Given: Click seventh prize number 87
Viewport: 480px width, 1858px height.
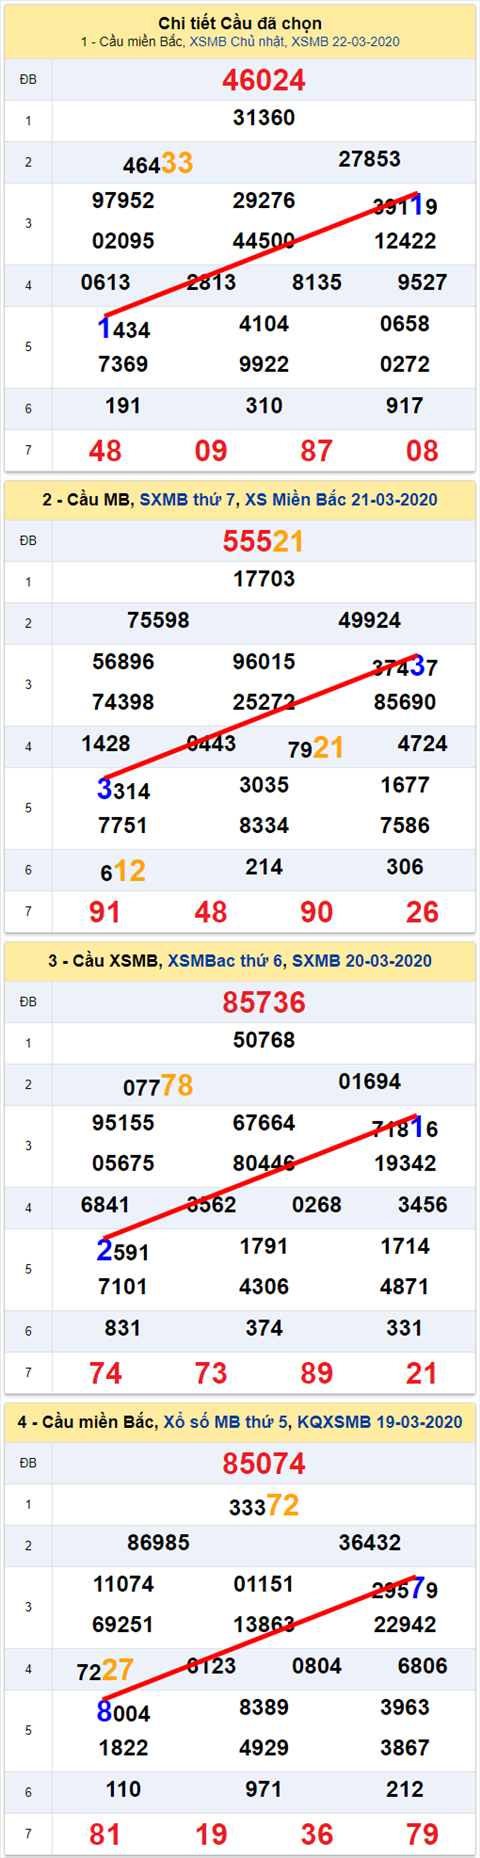Looking at the screenshot, I should click(317, 451).
